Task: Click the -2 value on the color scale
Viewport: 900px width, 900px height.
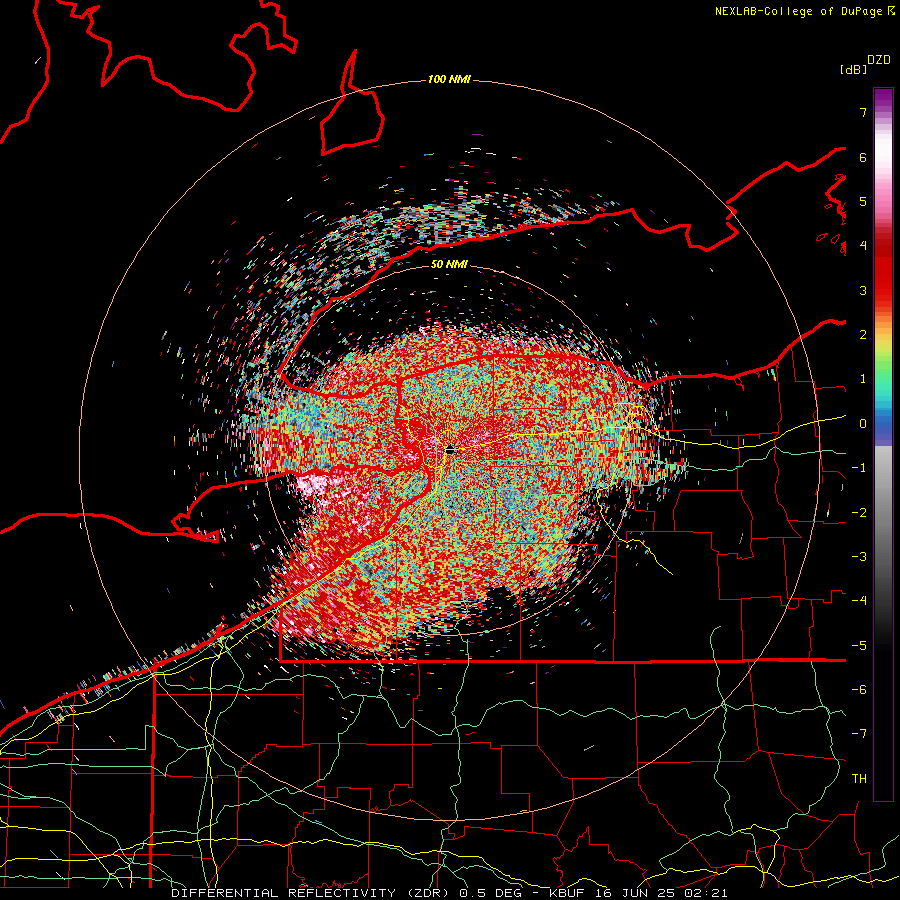Action: coord(859,513)
